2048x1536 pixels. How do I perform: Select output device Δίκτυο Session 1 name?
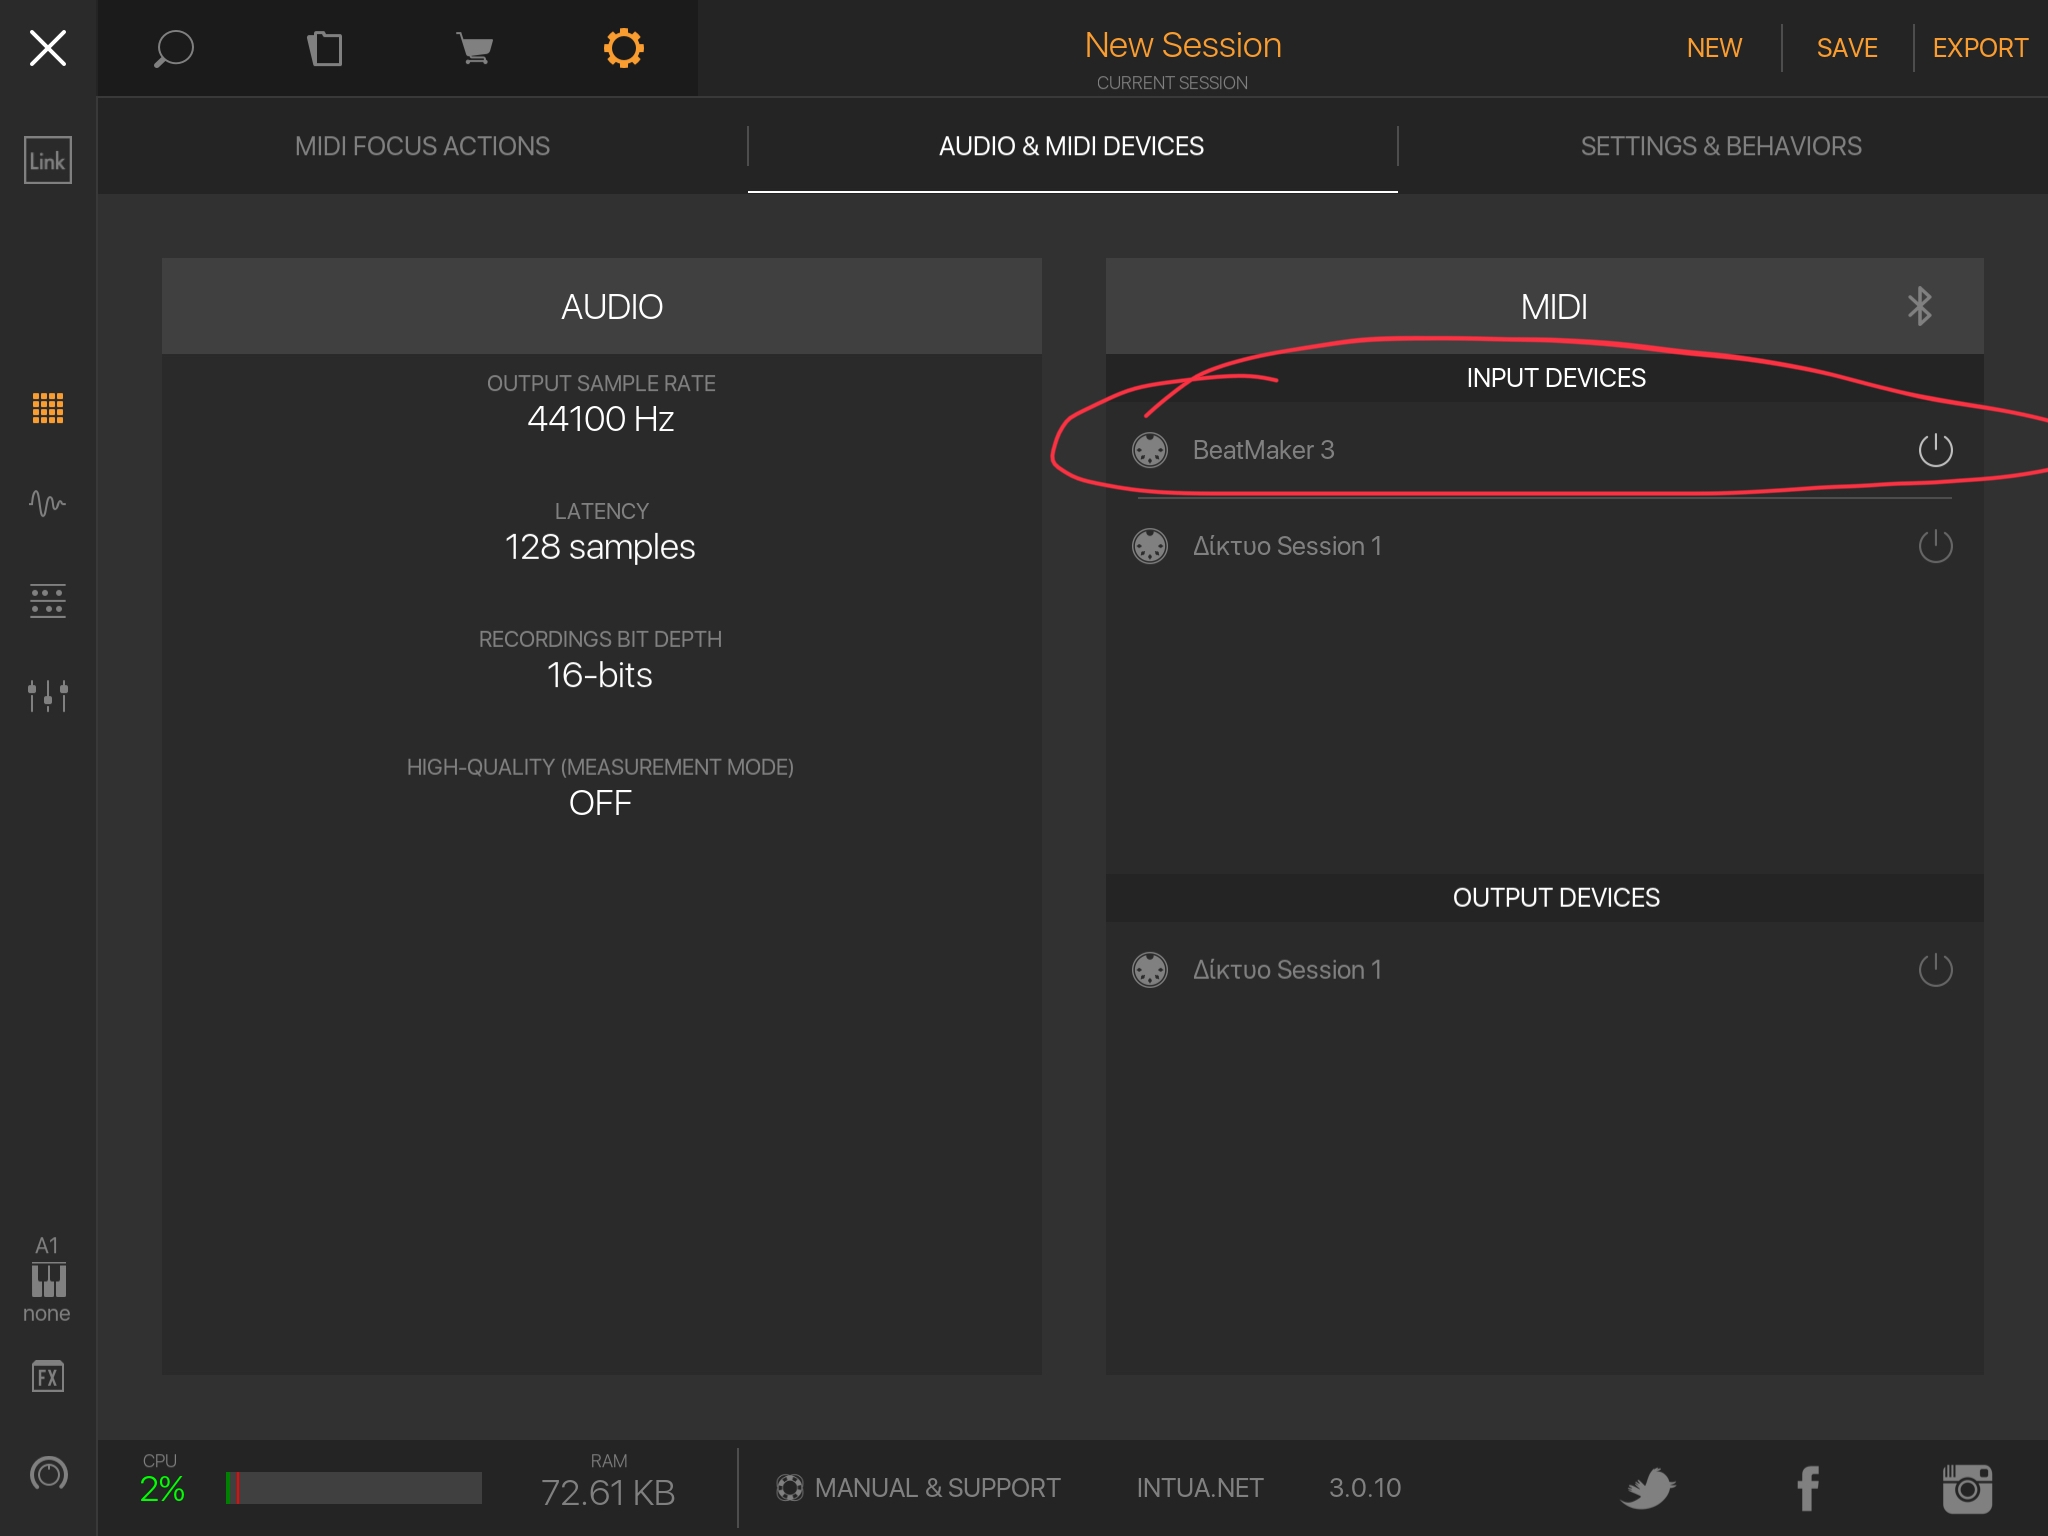pyautogui.click(x=1287, y=970)
